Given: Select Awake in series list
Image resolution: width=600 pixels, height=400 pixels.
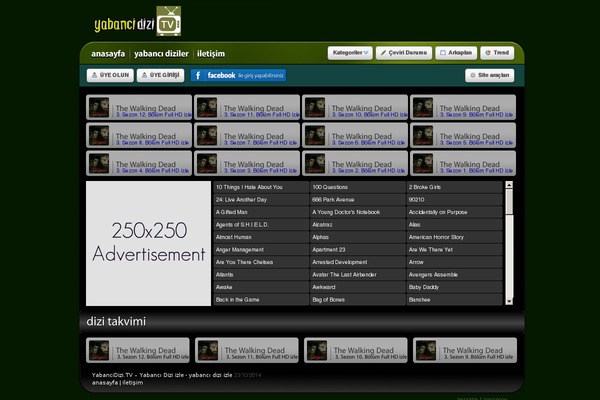Looking at the screenshot, I should (261, 287).
